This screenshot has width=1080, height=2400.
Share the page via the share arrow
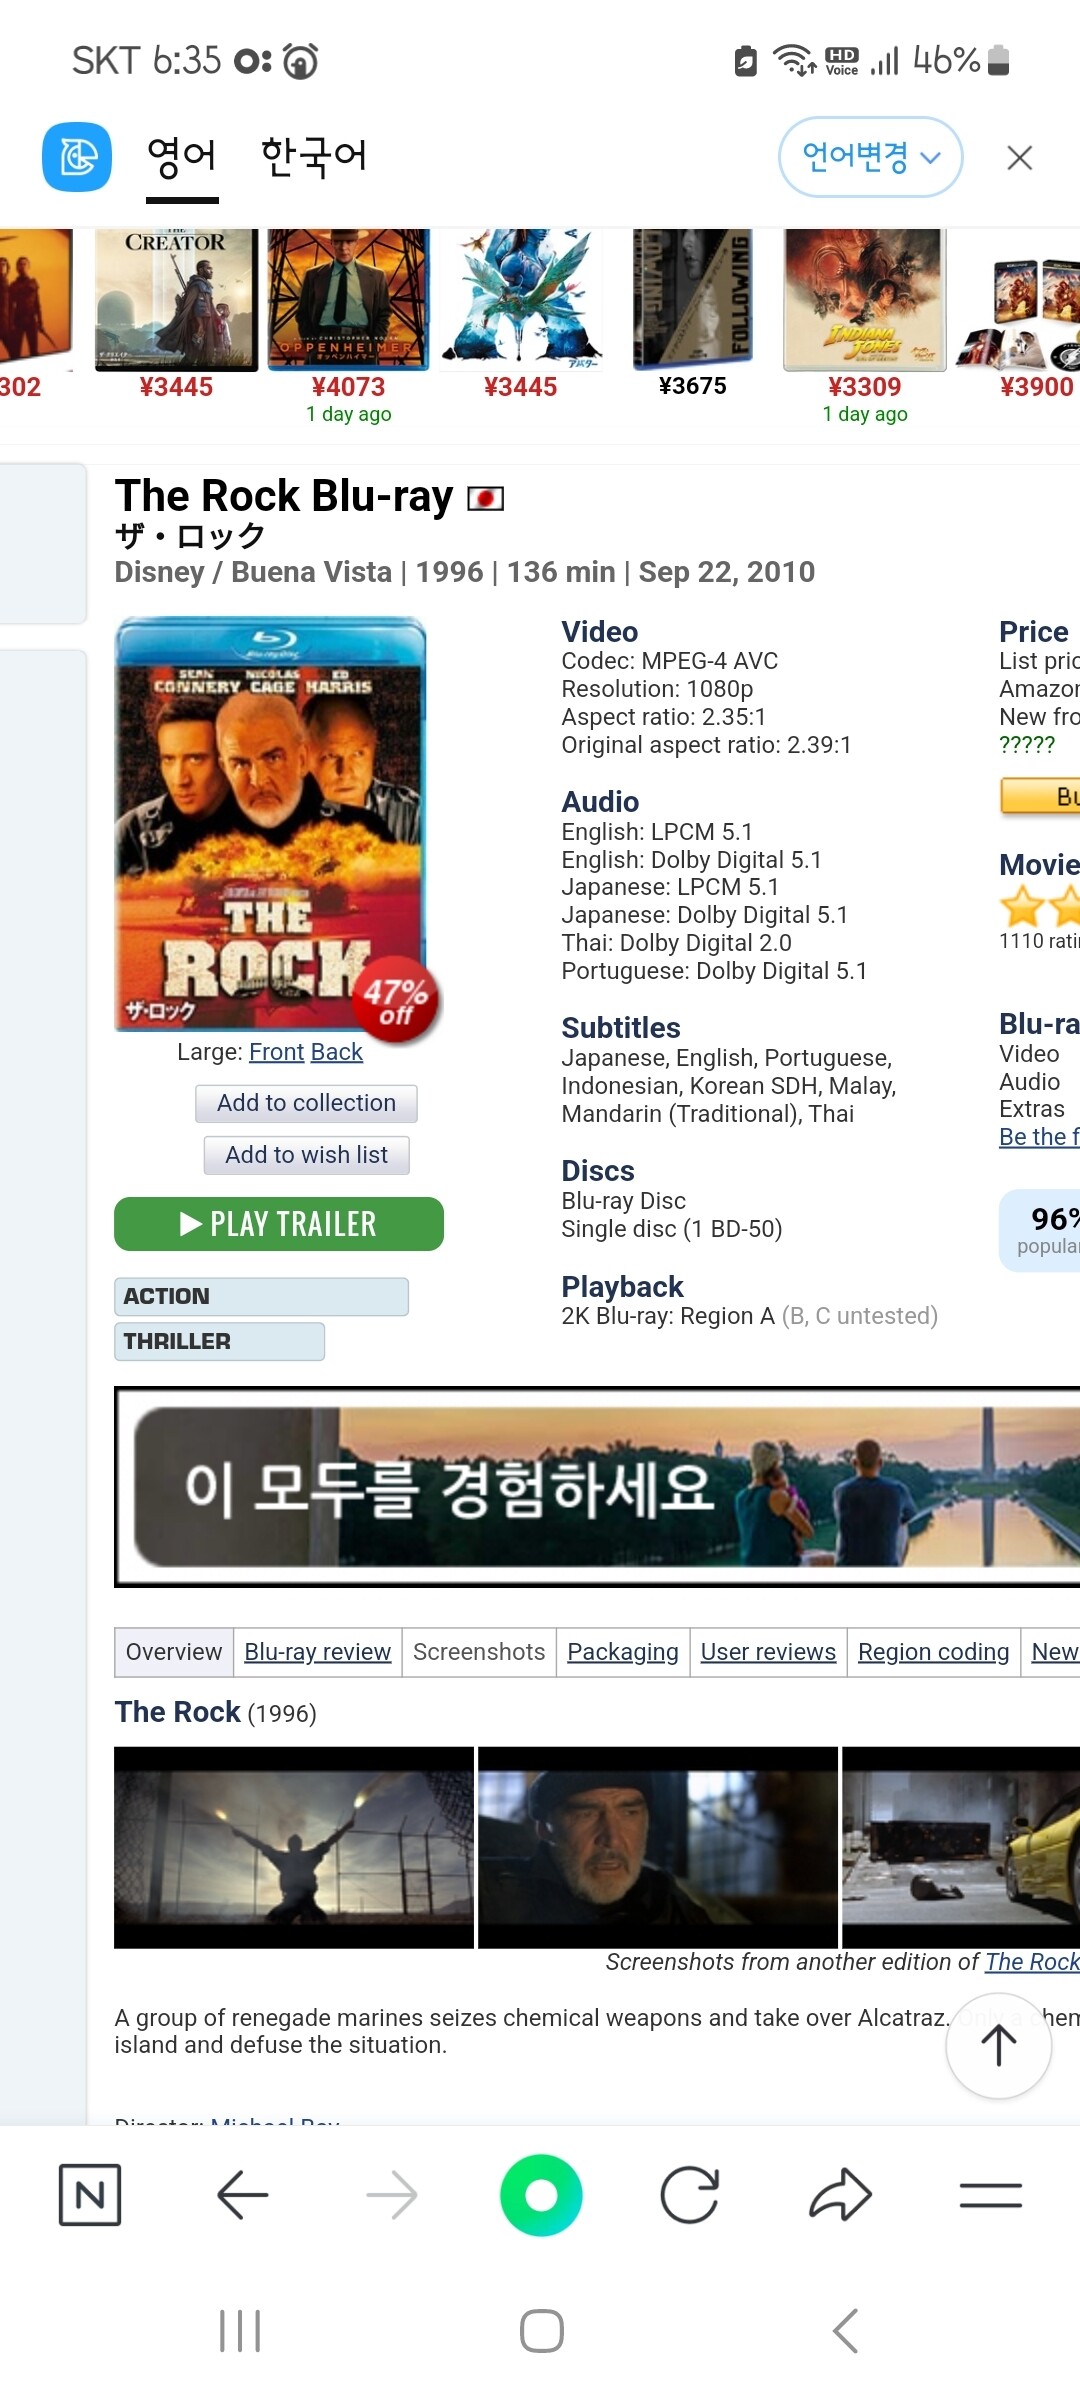[841, 2195]
